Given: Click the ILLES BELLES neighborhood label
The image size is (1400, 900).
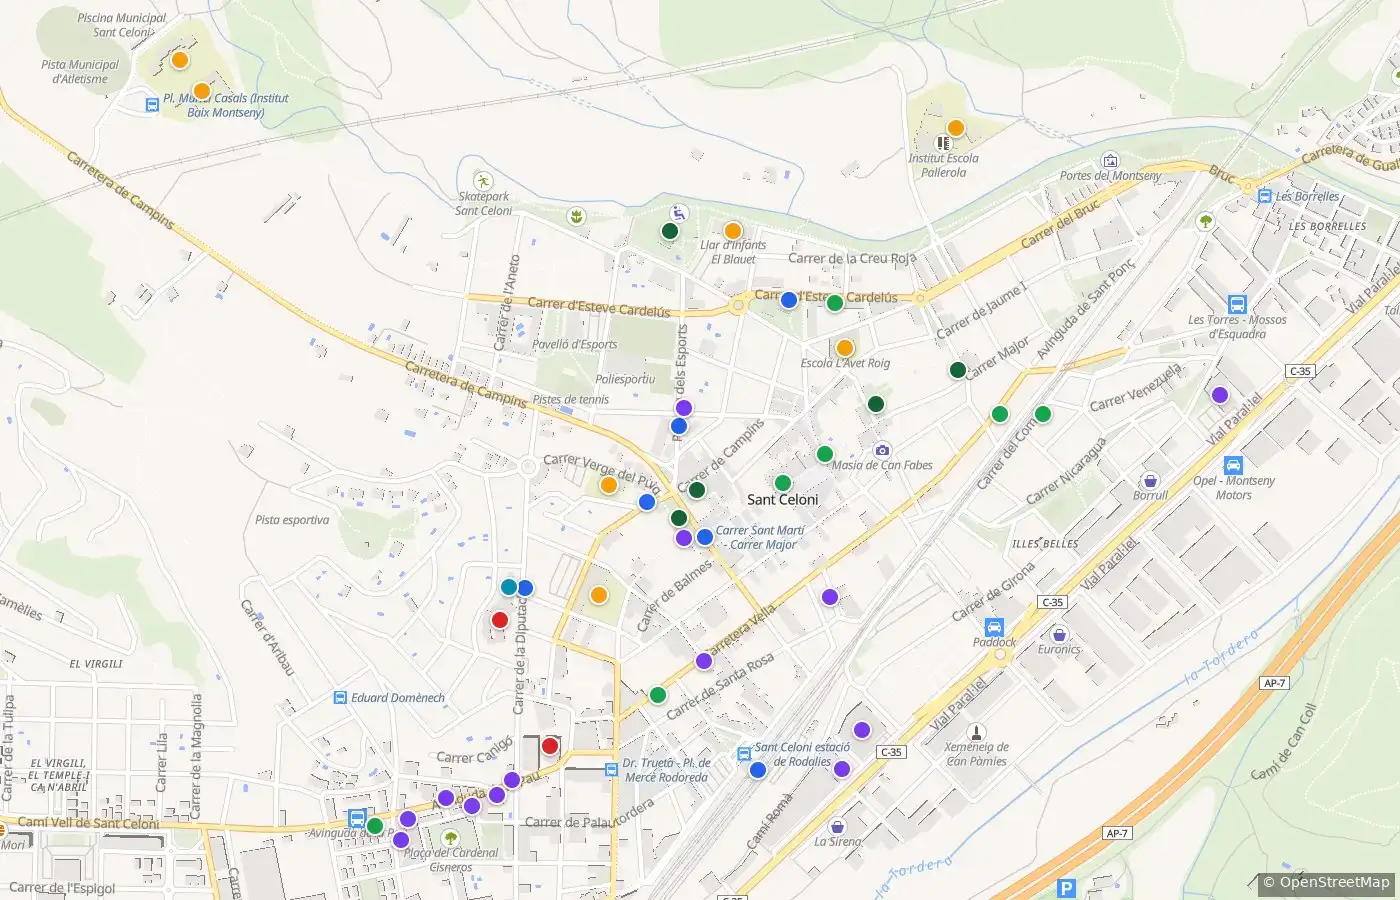Looking at the screenshot, I should click(1045, 544).
